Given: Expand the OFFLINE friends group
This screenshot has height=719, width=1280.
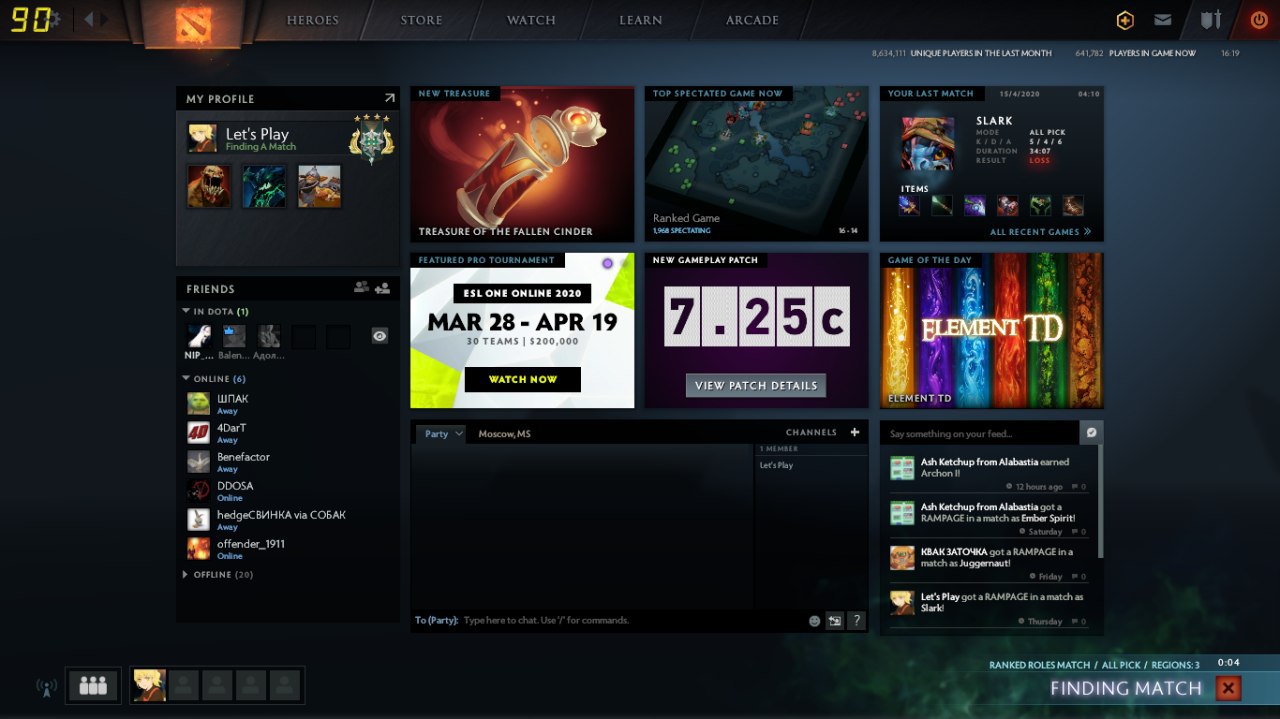Looking at the screenshot, I should (186, 574).
